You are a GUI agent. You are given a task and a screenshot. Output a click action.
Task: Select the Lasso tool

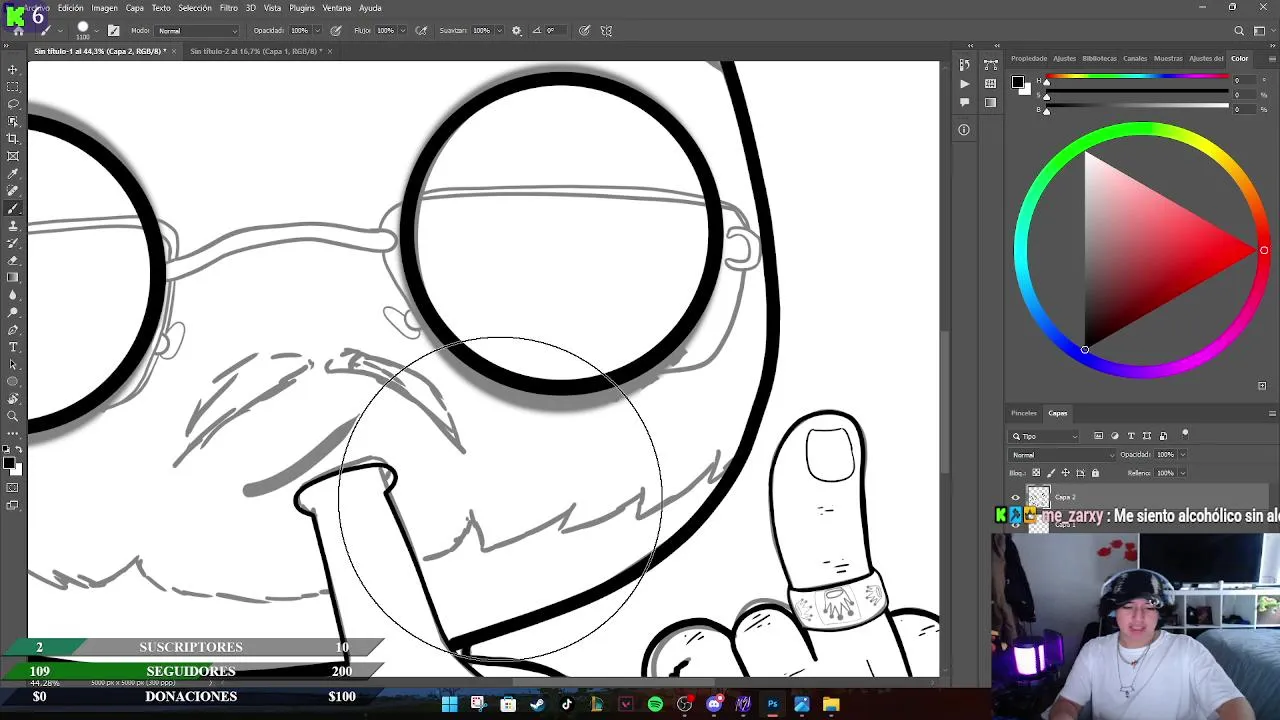(x=13, y=104)
